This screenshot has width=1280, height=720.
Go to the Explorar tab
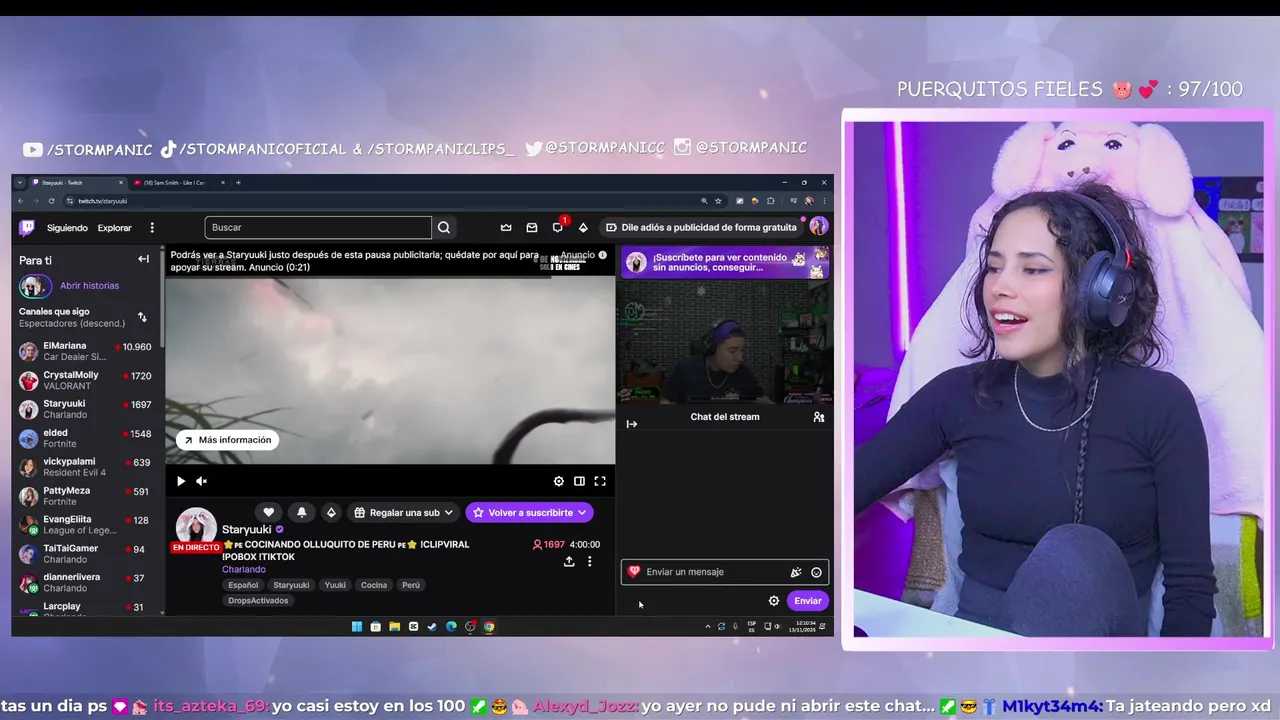pyautogui.click(x=115, y=228)
